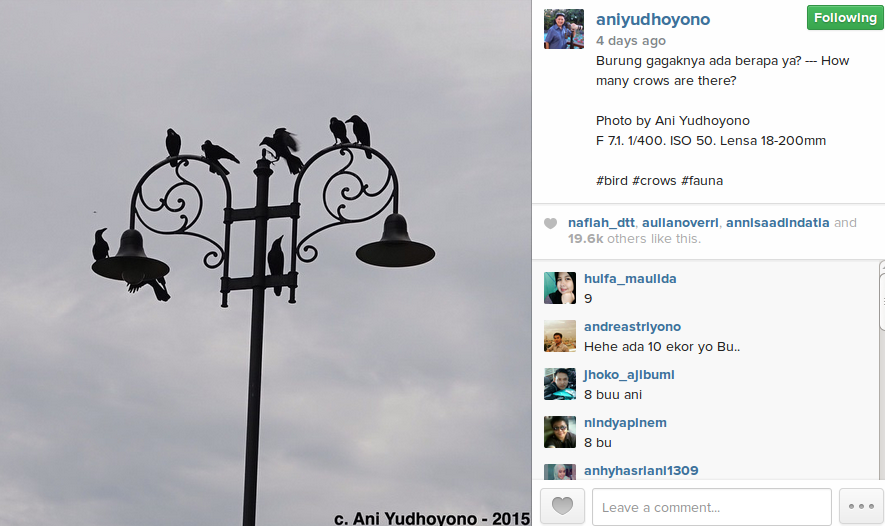Visit annisaadindatia's profile from likes
The image size is (885, 526).
[778, 223]
